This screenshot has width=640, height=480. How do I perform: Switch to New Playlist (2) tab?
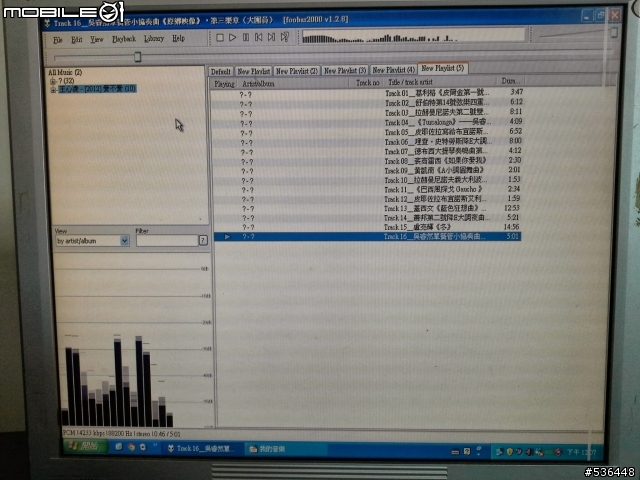click(297, 71)
